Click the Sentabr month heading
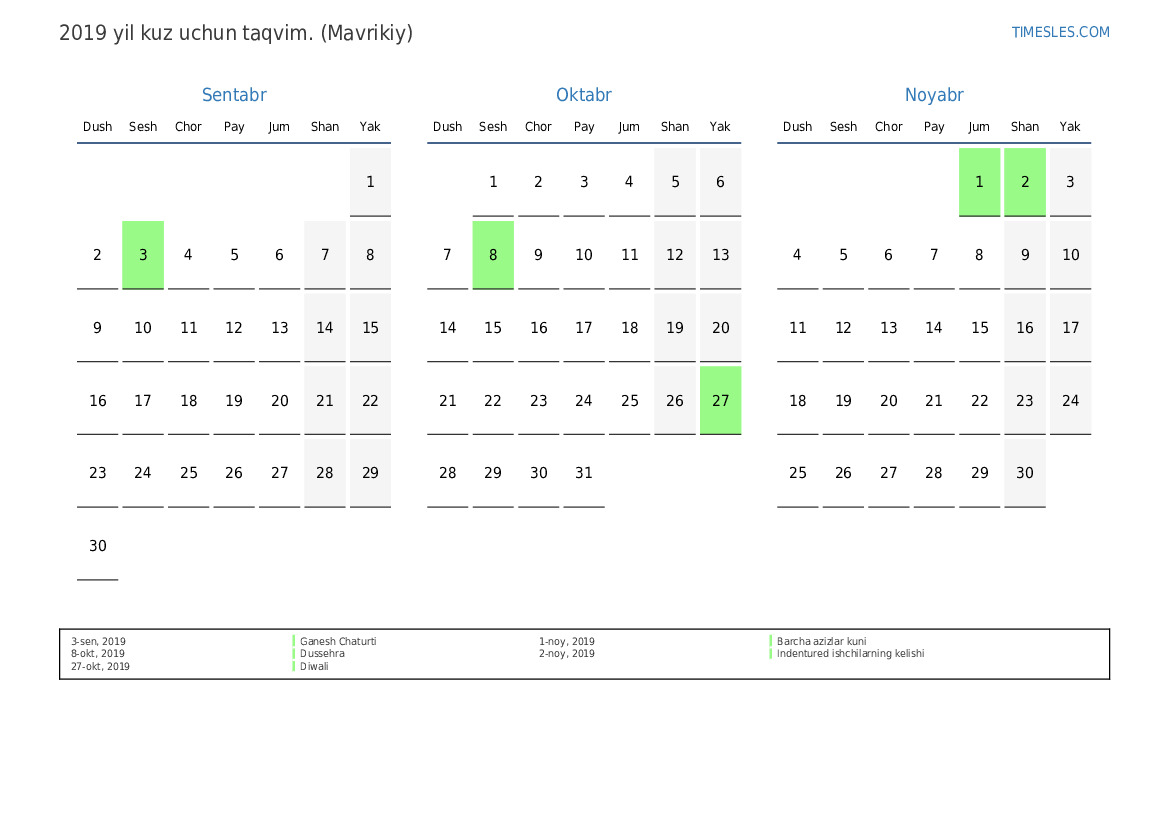 pos(234,95)
